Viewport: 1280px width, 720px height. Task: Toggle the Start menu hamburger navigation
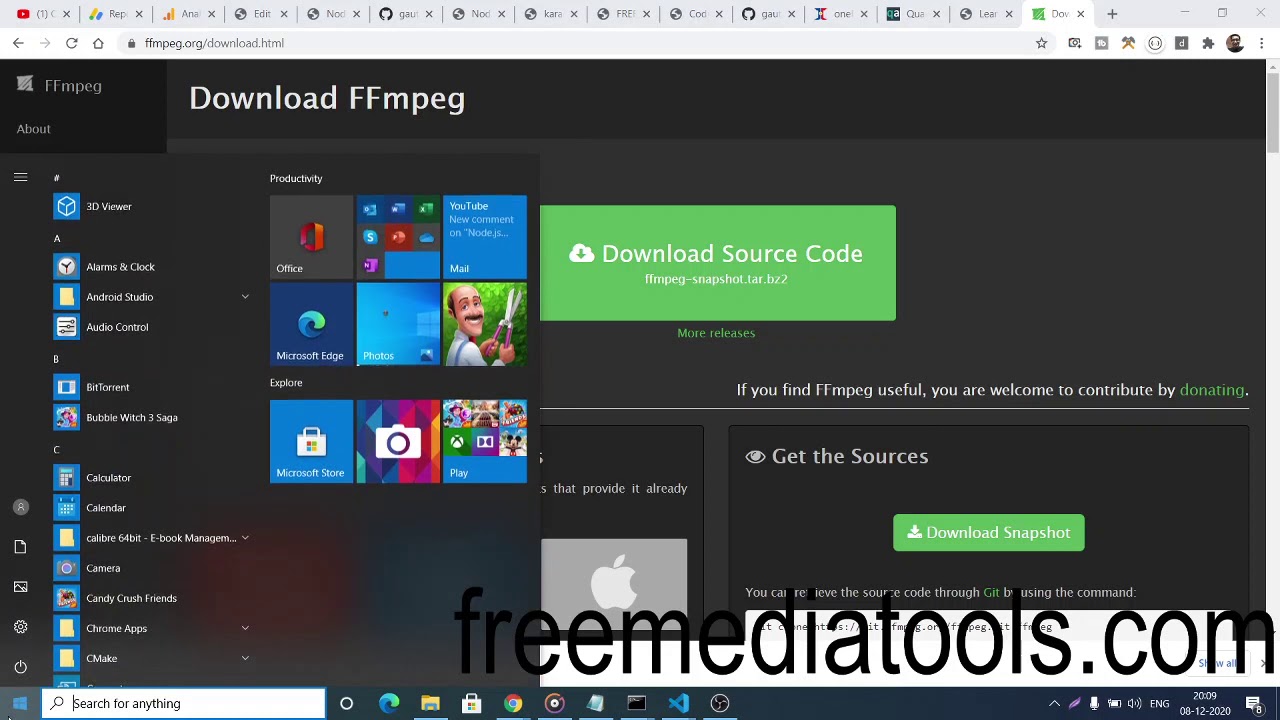20,177
